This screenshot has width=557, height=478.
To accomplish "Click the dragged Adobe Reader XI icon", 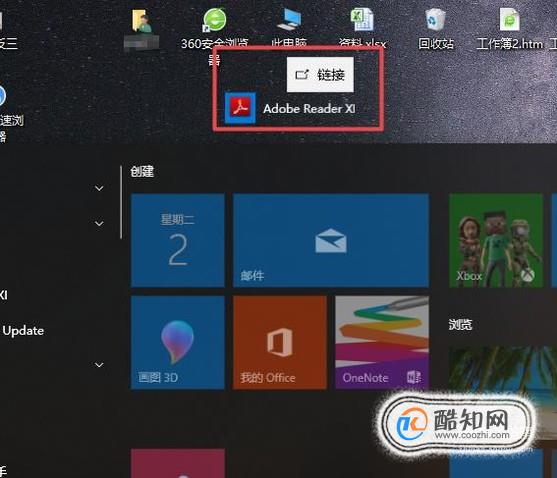I will [240, 108].
